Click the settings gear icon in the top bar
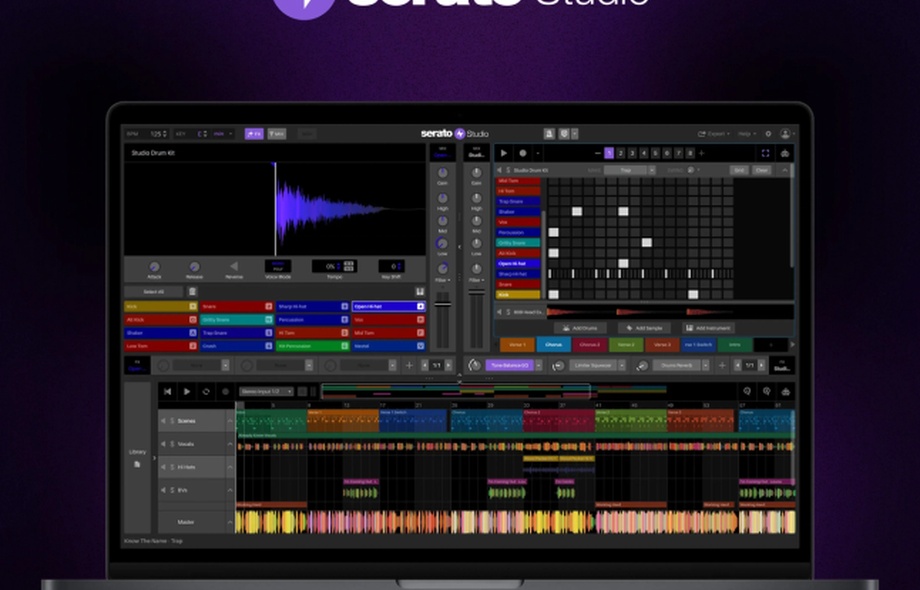Viewport: 920px width, 590px height. click(x=767, y=133)
